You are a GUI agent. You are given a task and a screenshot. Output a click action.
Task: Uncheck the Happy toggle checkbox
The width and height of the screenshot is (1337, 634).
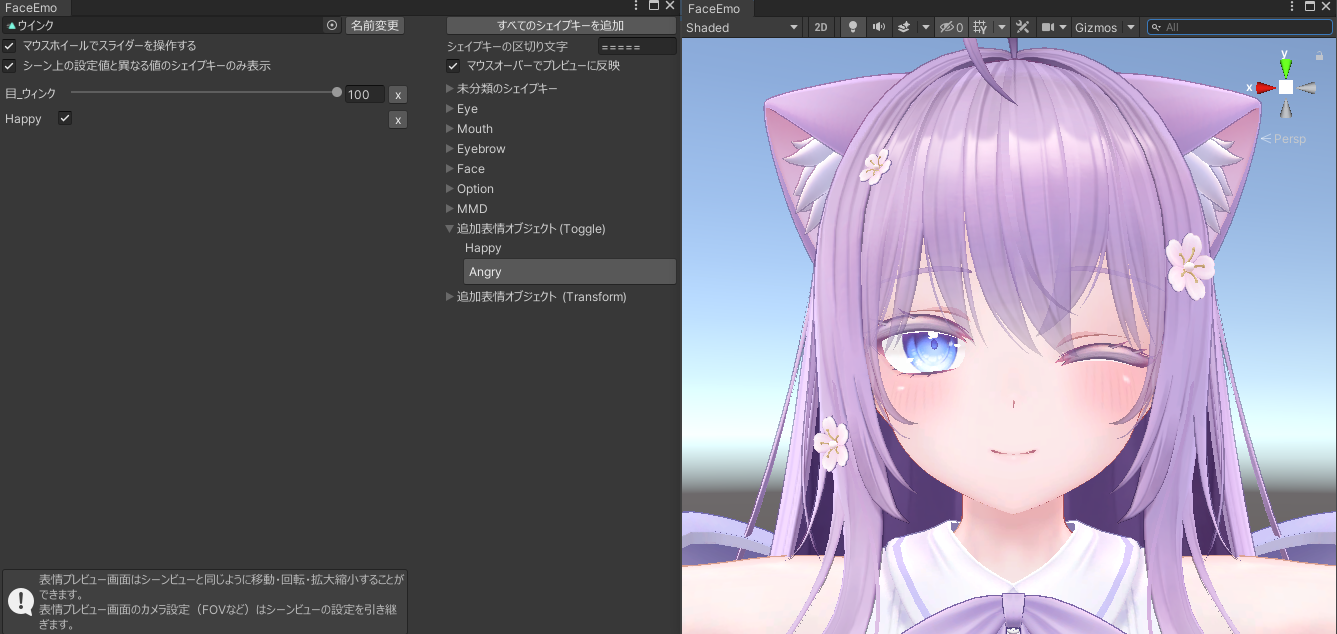(65, 118)
